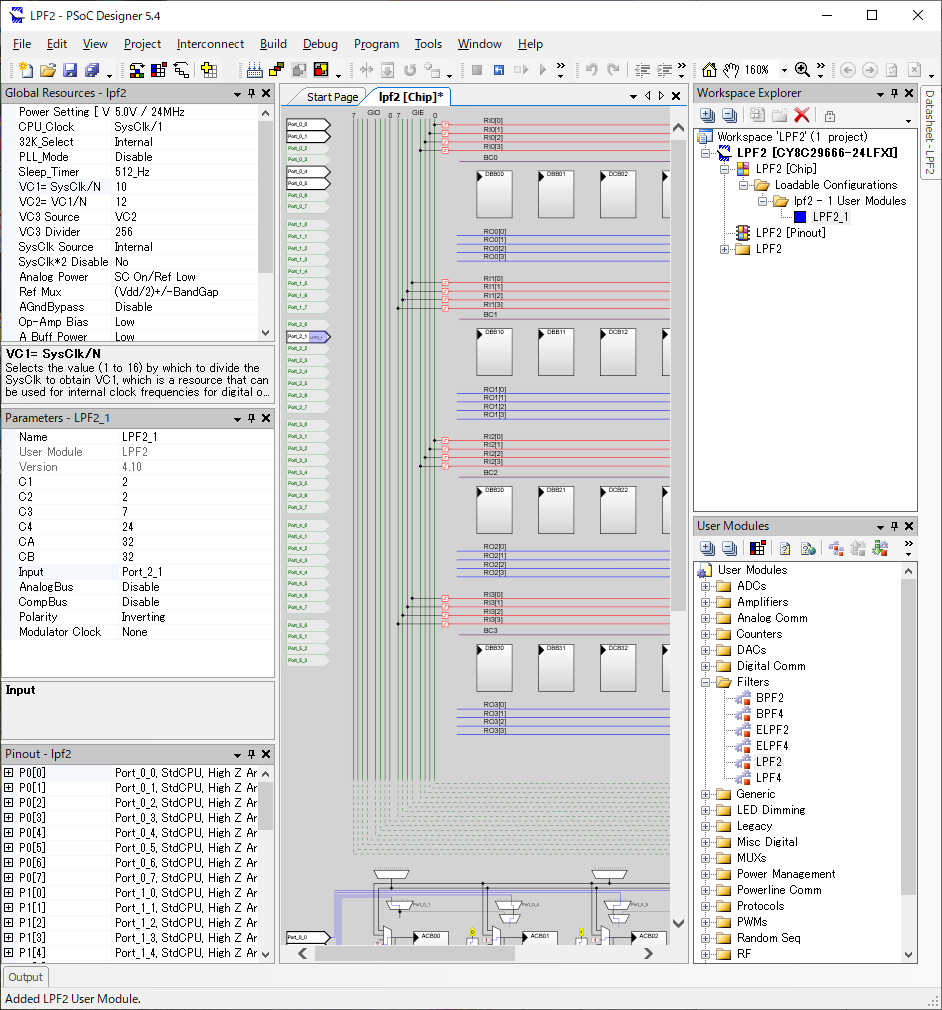Expand all in User Modules toolbar
The width and height of the screenshot is (942, 1010).
point(707,549)
